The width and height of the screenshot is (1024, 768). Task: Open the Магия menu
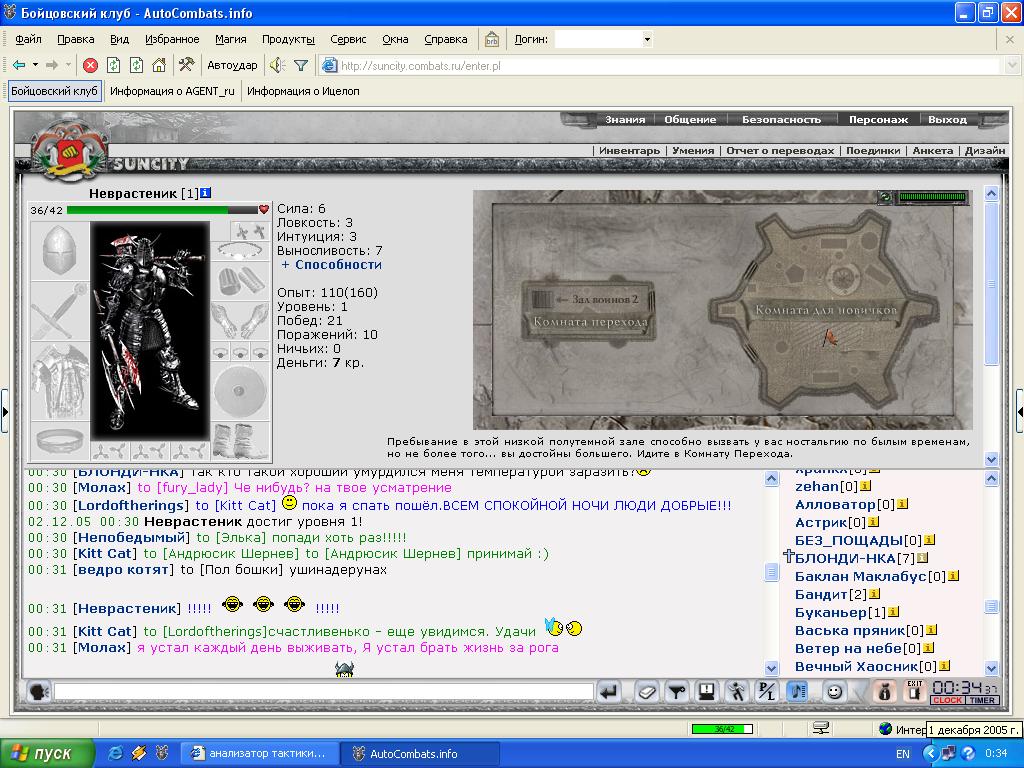point(231,39)
